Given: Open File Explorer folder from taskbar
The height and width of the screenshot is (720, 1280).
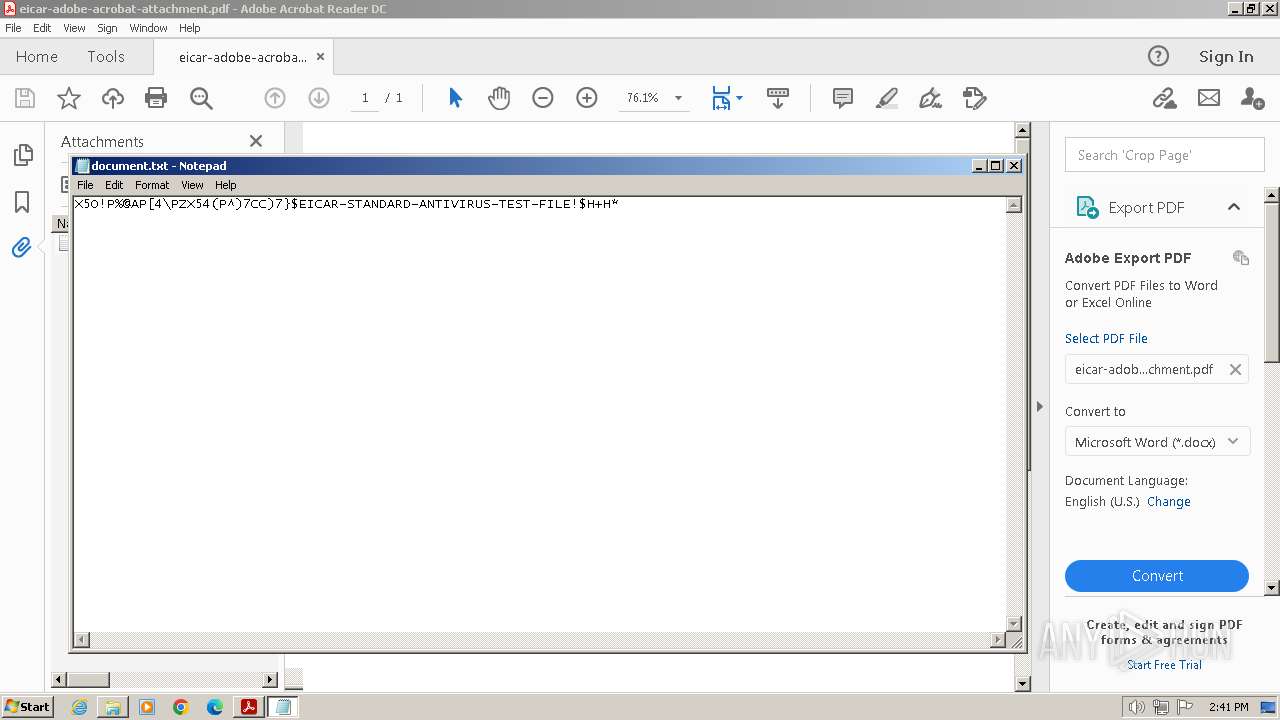Looking at the screenshot, I should 113,707.
